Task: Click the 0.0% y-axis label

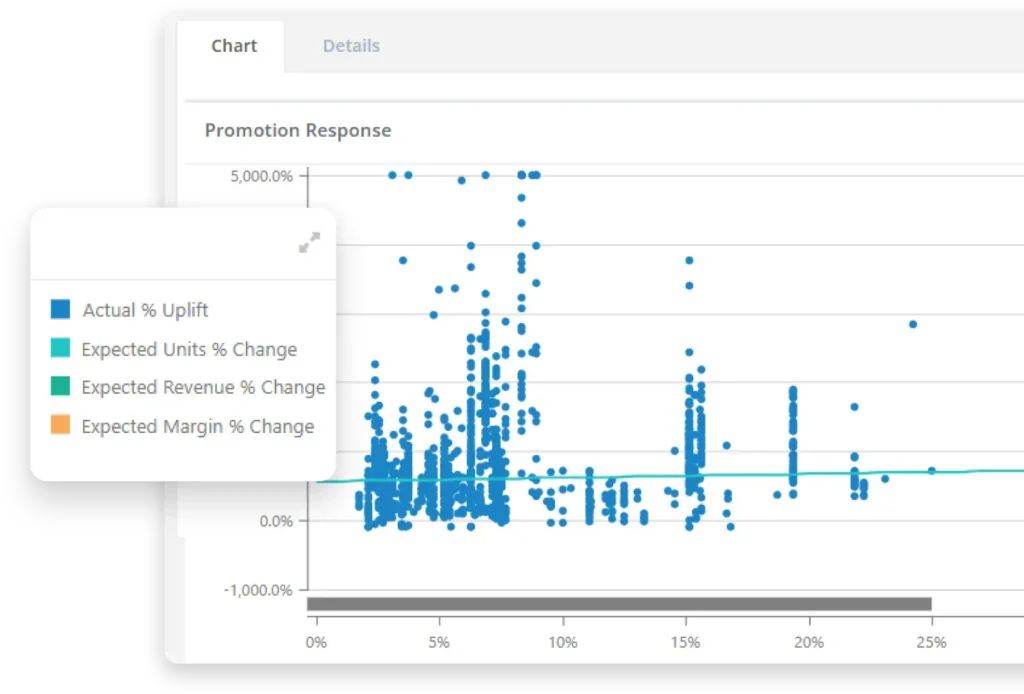Action: (276, 521)
